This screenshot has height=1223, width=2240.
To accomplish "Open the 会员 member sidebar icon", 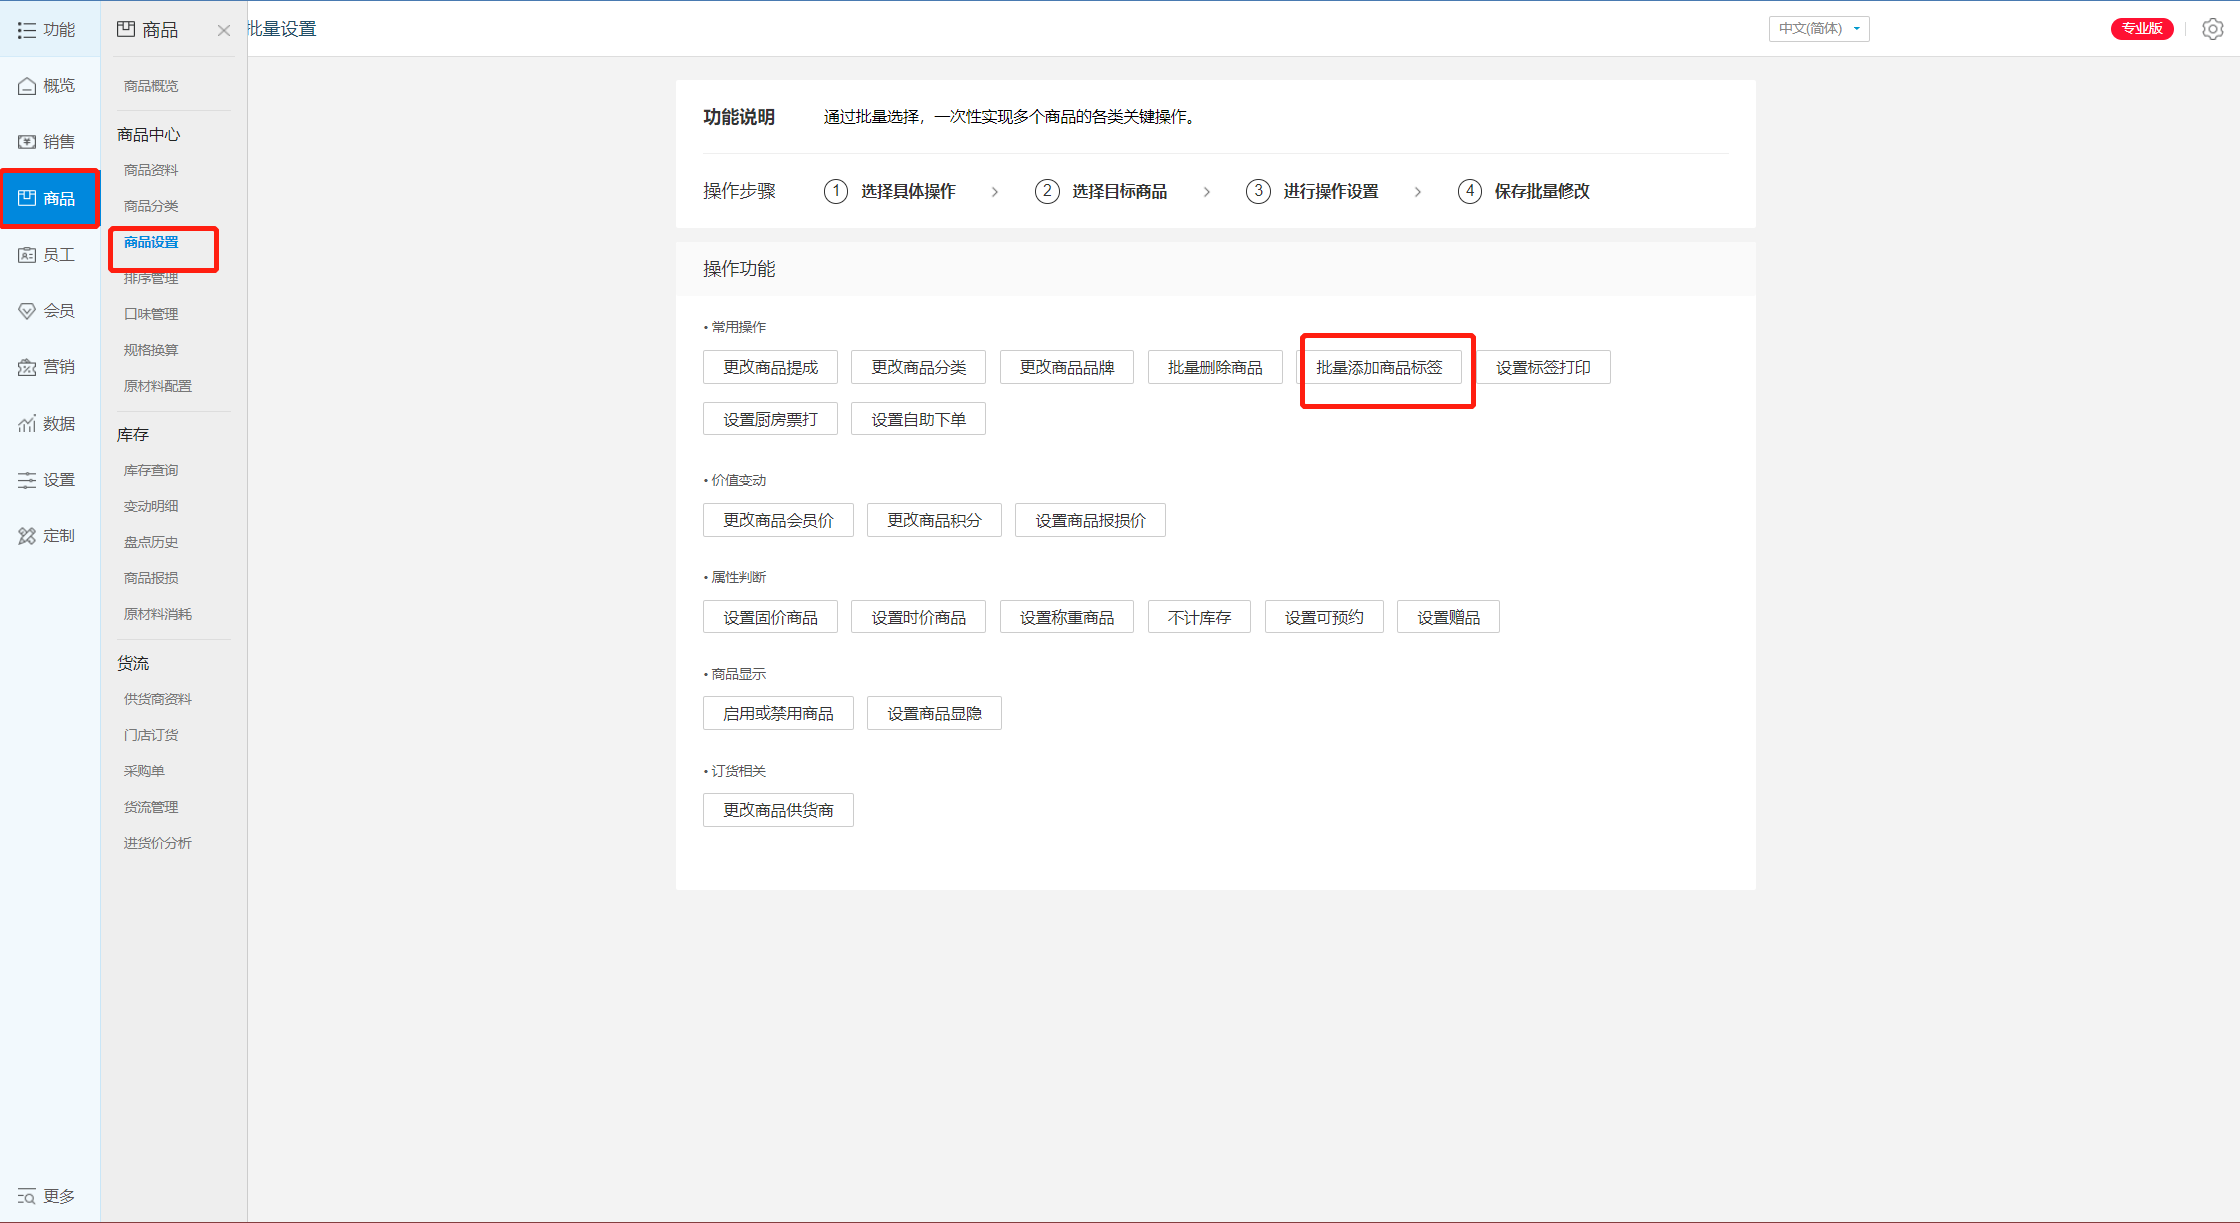I will tap(27, 311).
